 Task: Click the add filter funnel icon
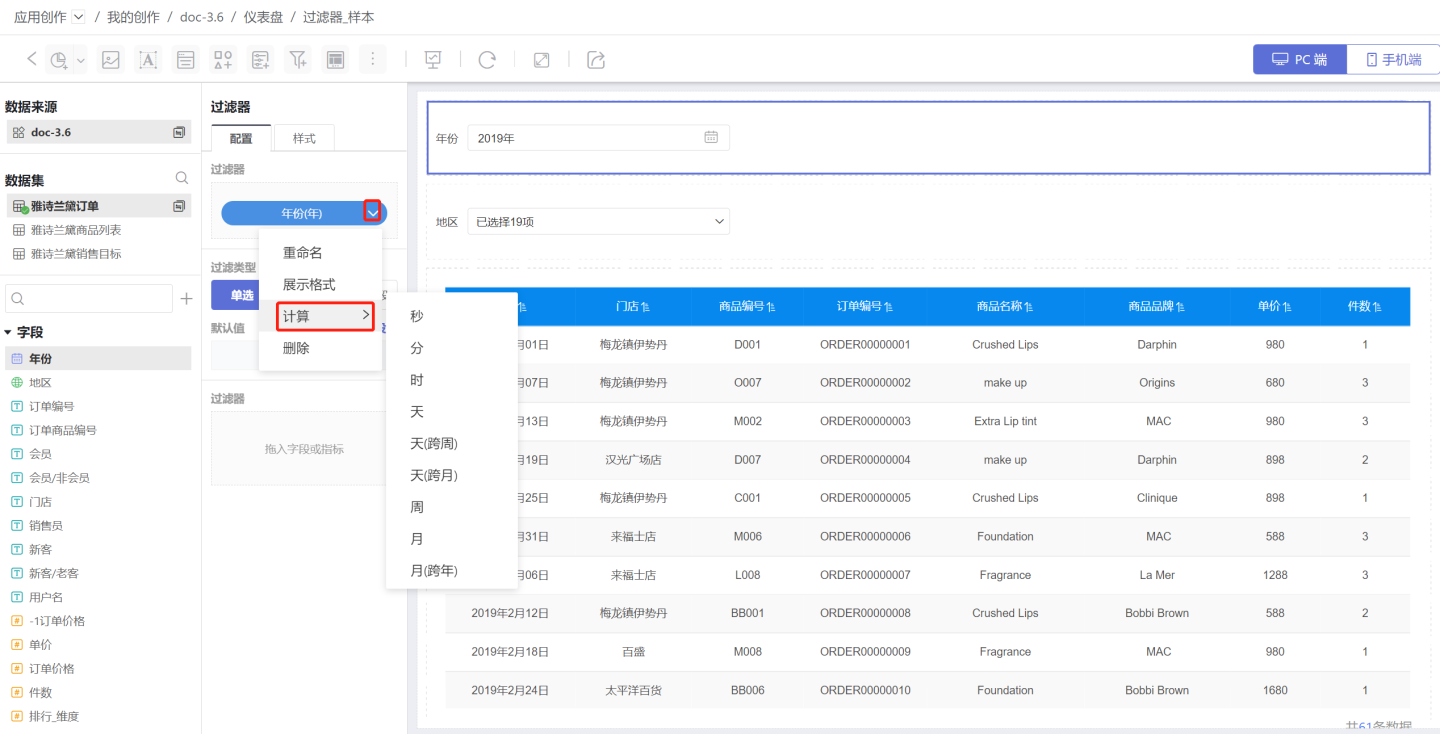298,60
